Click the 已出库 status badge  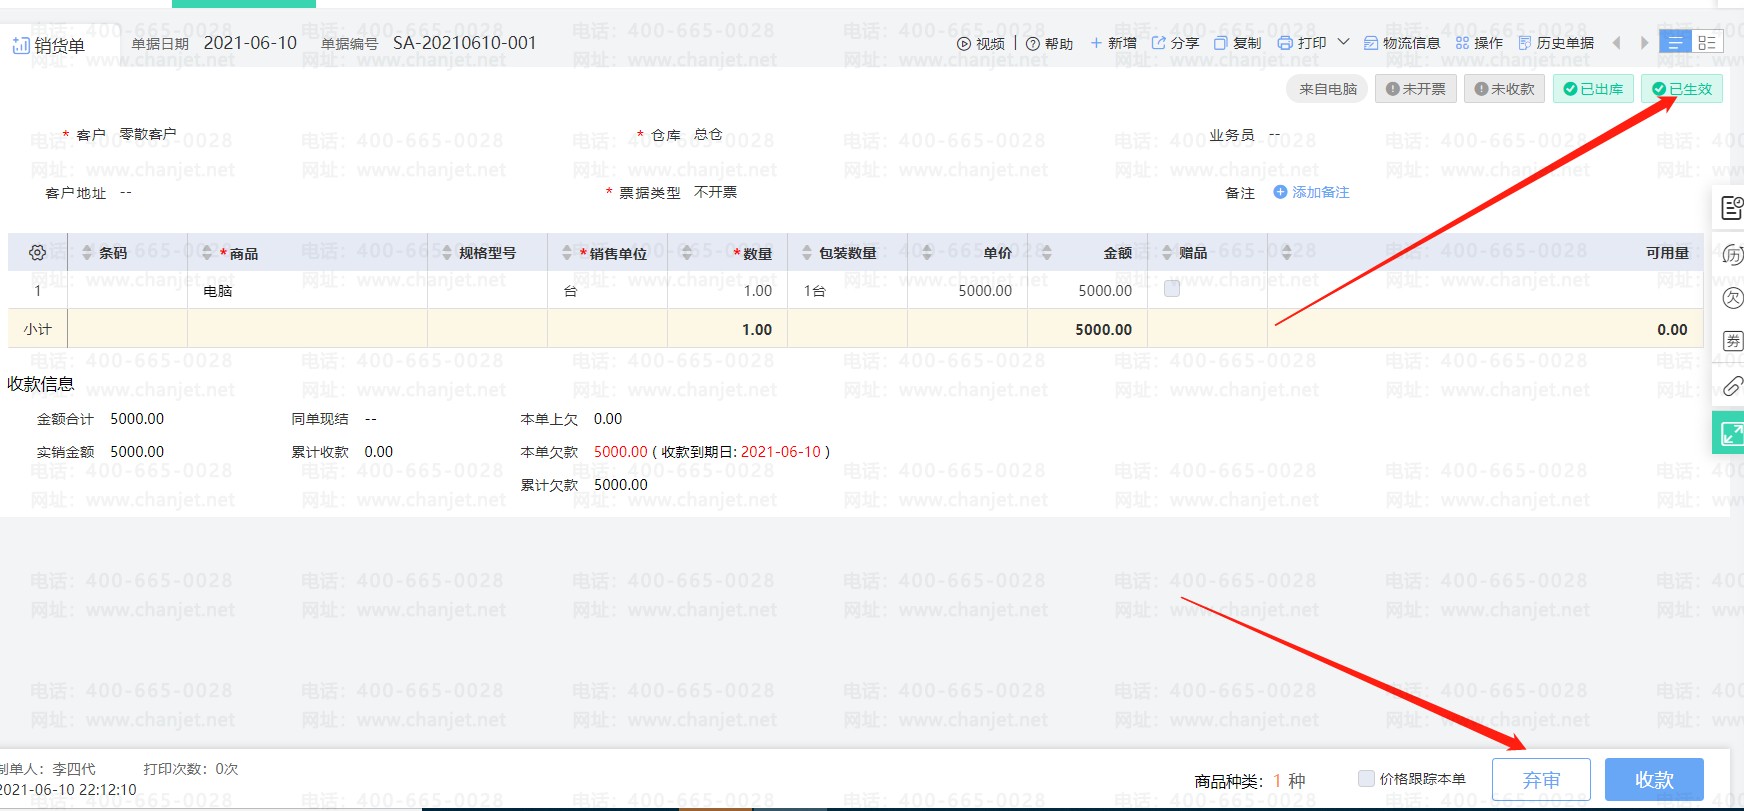click(x=1594, y=89)
